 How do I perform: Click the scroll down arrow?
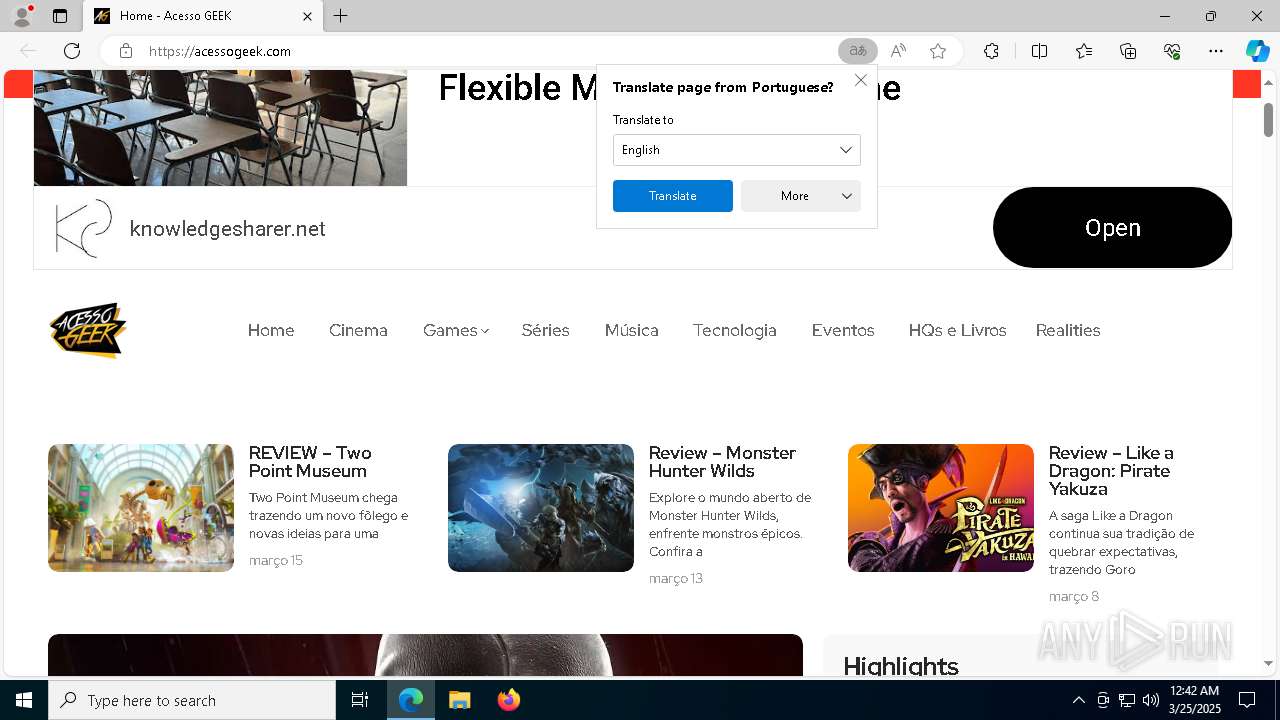(1268, 663)
